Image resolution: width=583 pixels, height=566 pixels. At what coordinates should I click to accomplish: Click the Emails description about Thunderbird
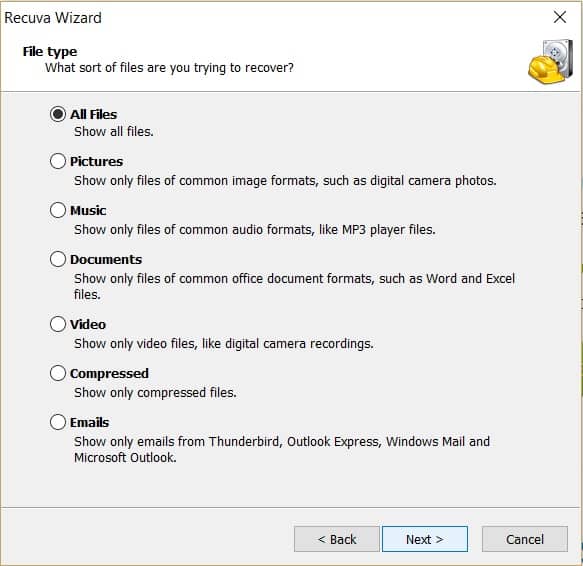tap(282, 449)
